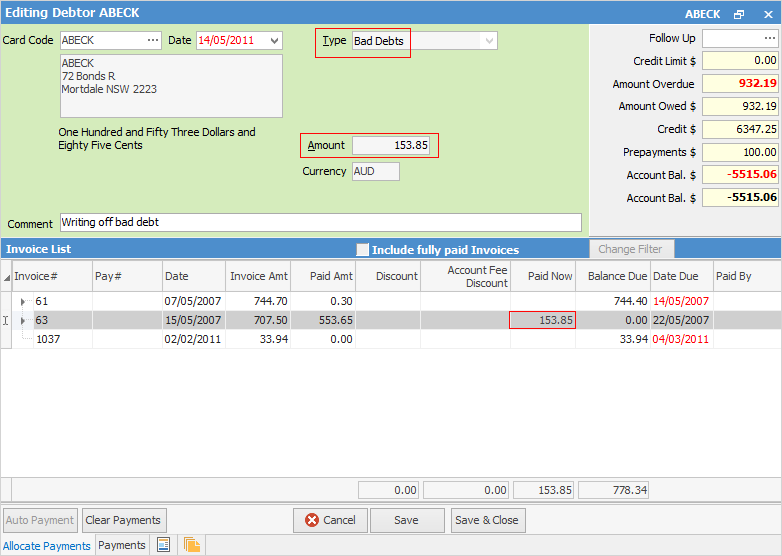Click the restore window icon beside ABECK
This screenshot has height=556, width=782.
point(739,14)
